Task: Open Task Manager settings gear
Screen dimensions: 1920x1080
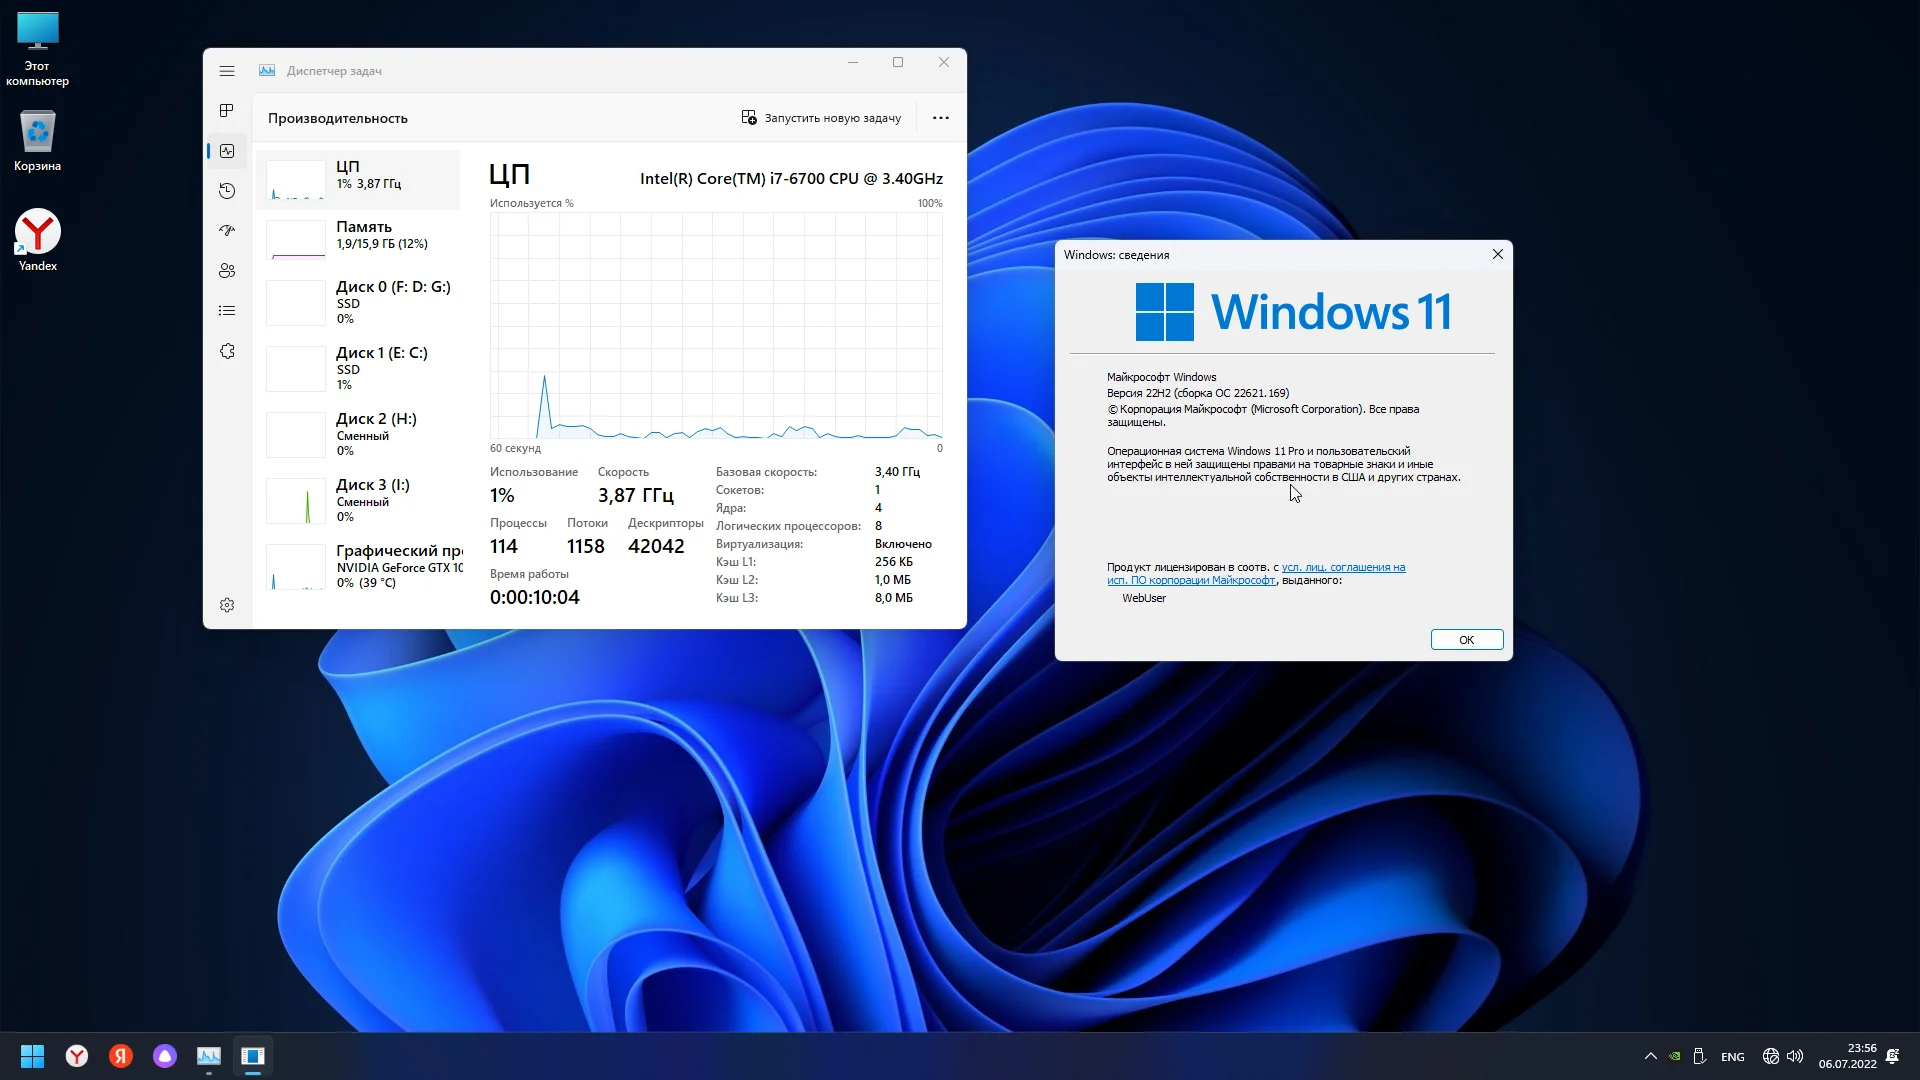Action: click(227, 605)
